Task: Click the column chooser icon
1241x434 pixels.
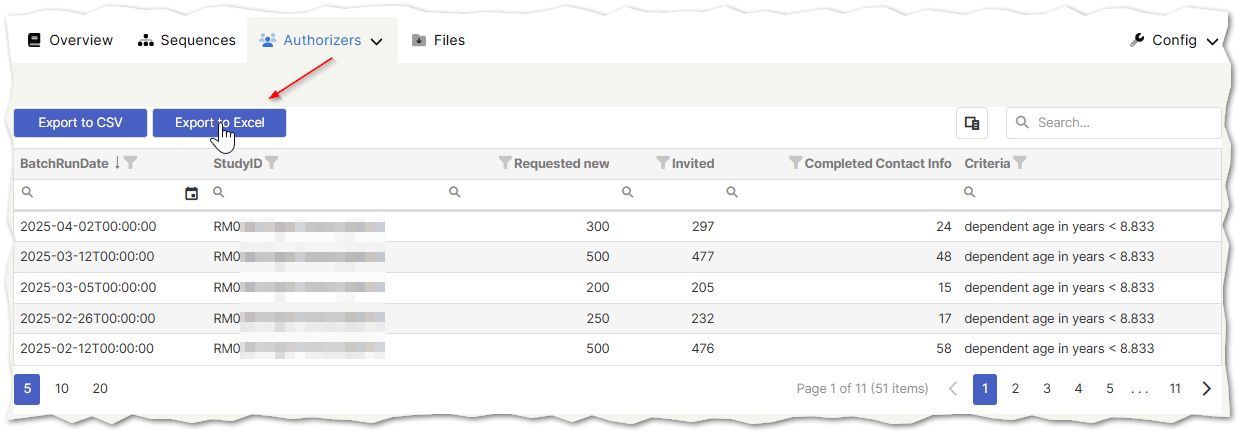Action: click(971, 123)
